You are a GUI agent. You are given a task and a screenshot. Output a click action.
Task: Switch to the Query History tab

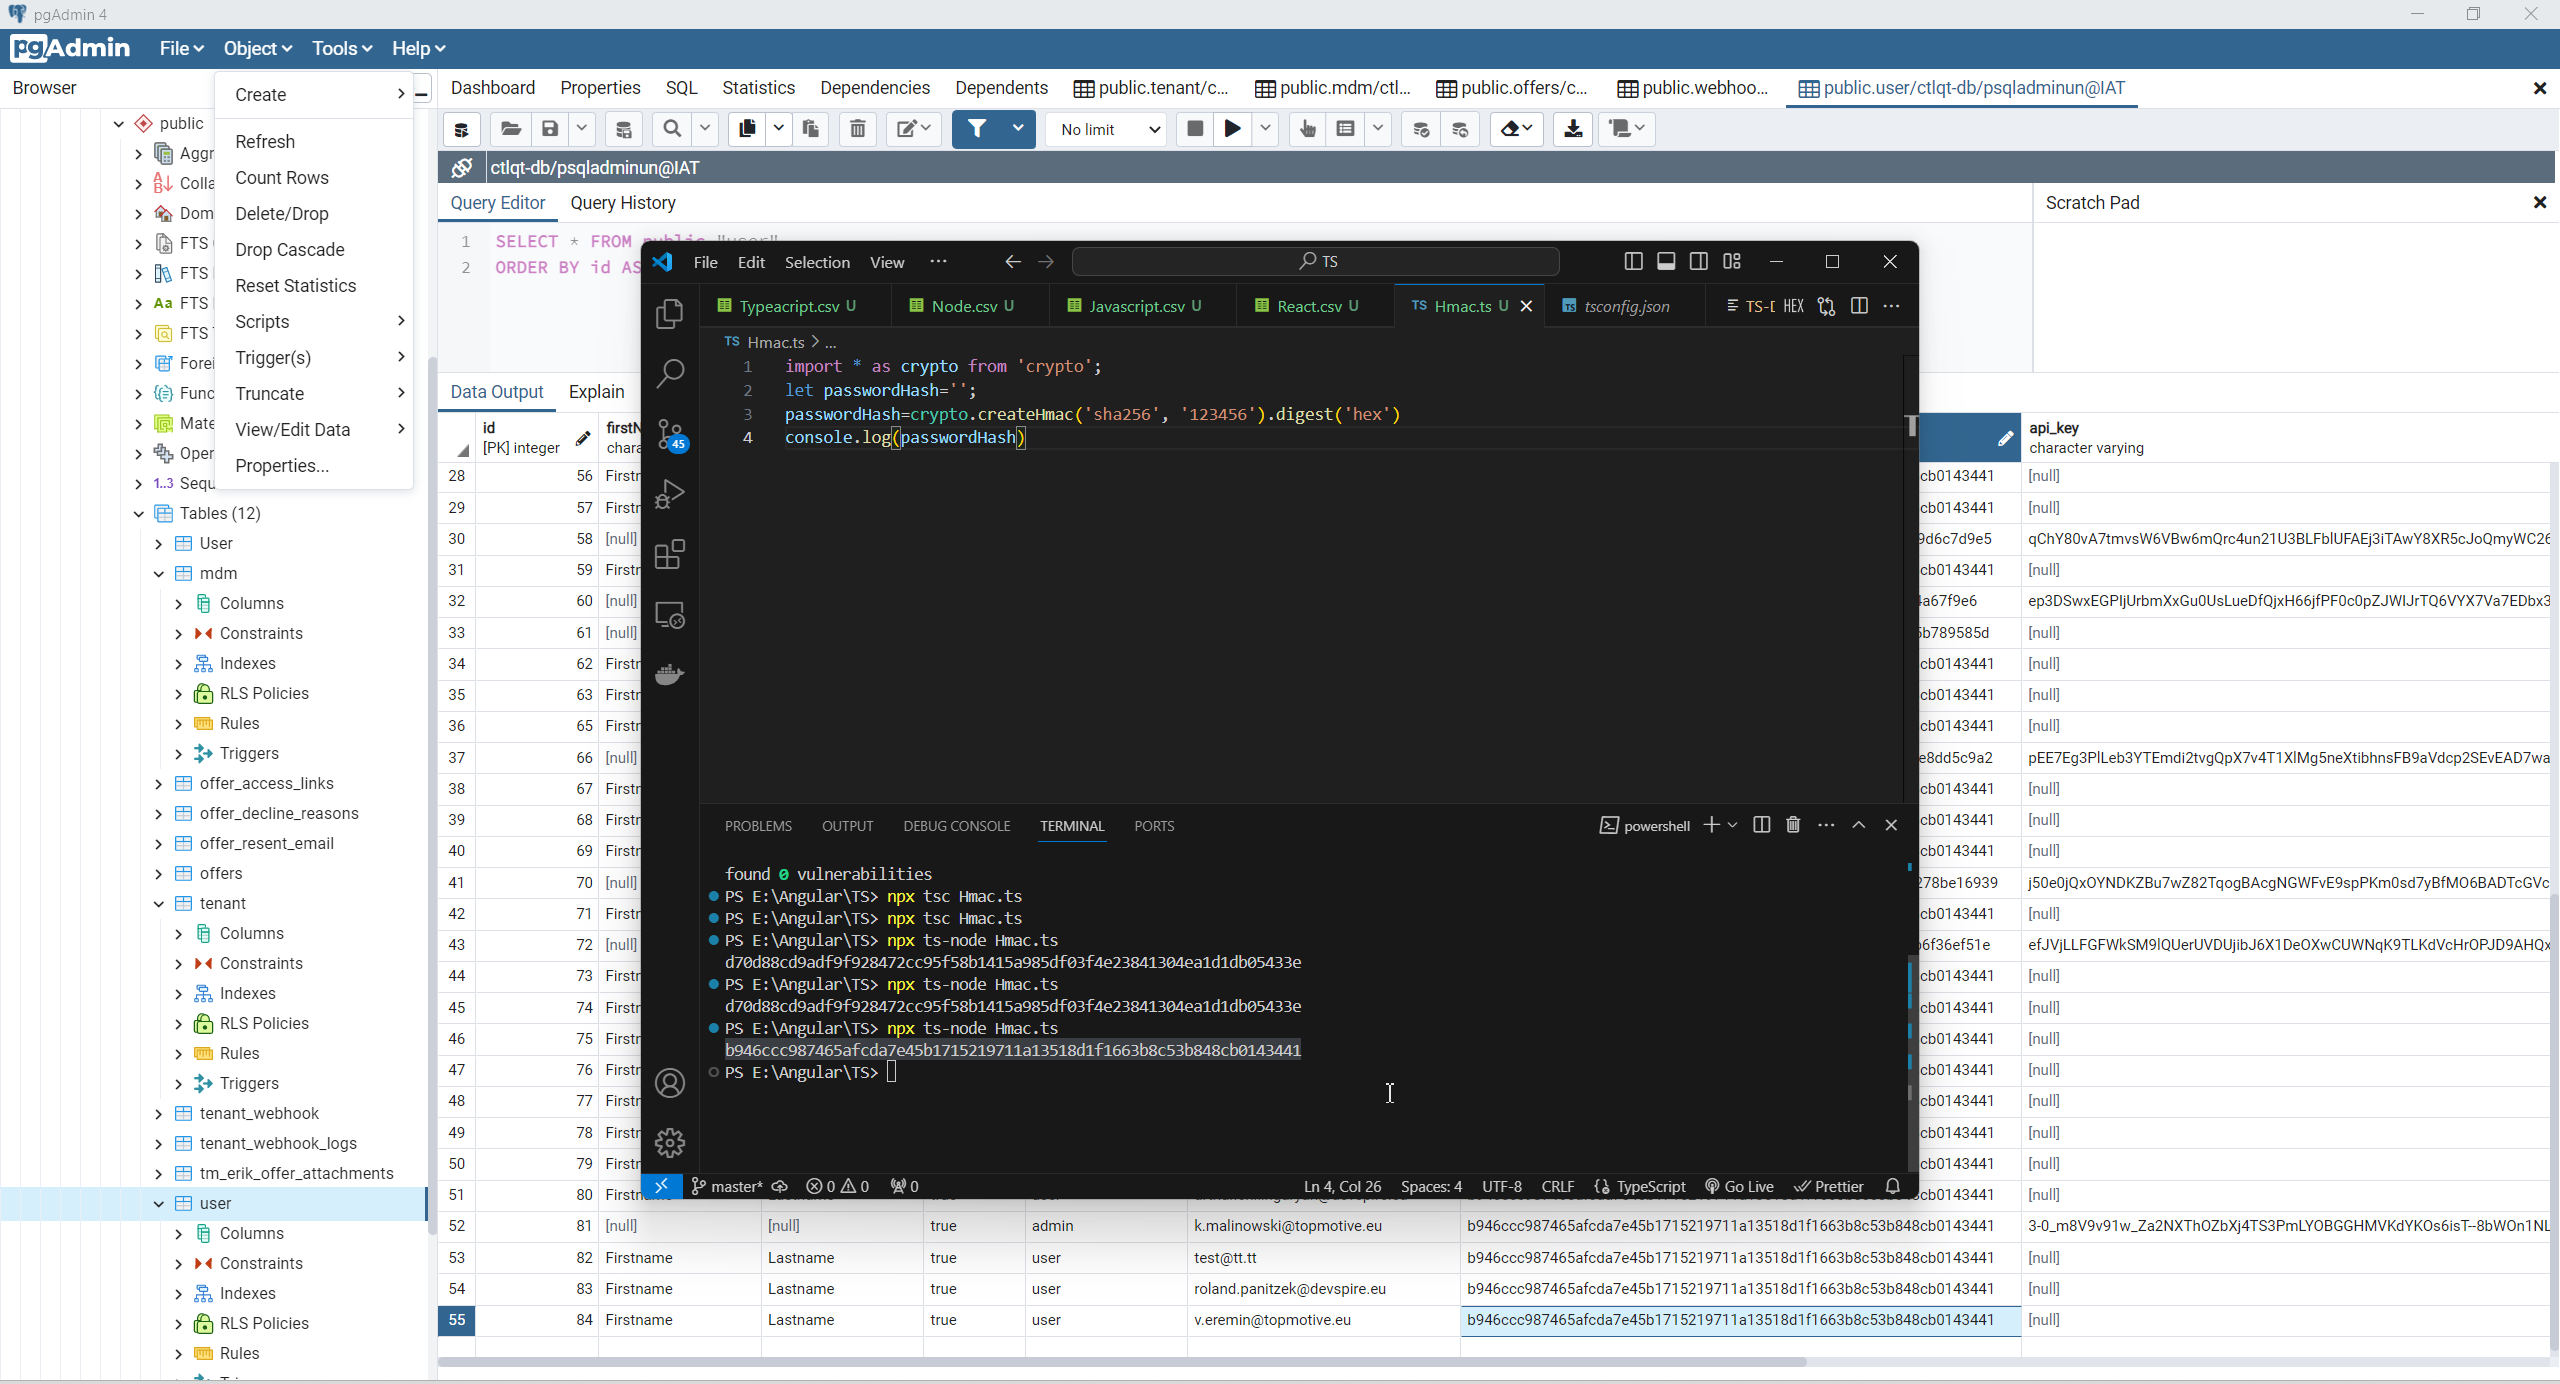click(x=622, y=203)
